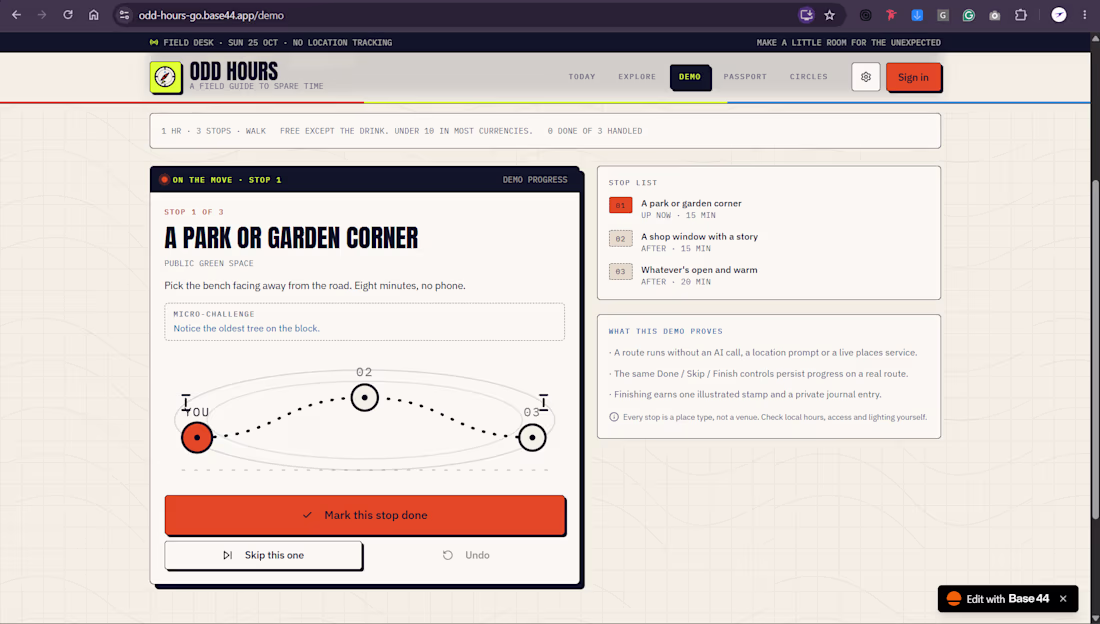The image size is (1100, 624).
Task: Undo the last stop action
Action: (x=466, y=555)
